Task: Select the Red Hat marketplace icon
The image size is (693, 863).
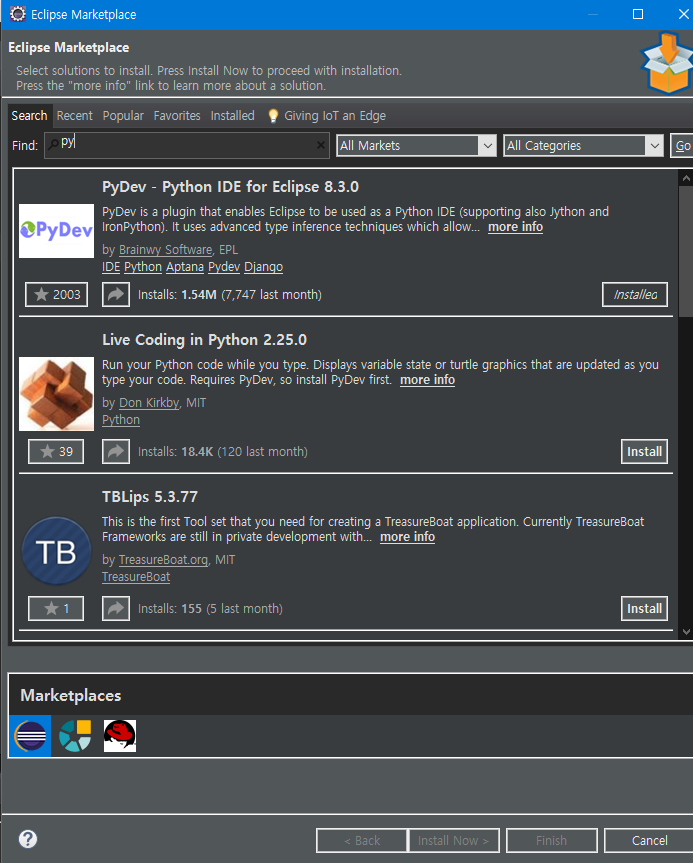Action: (x=120, y=736)
